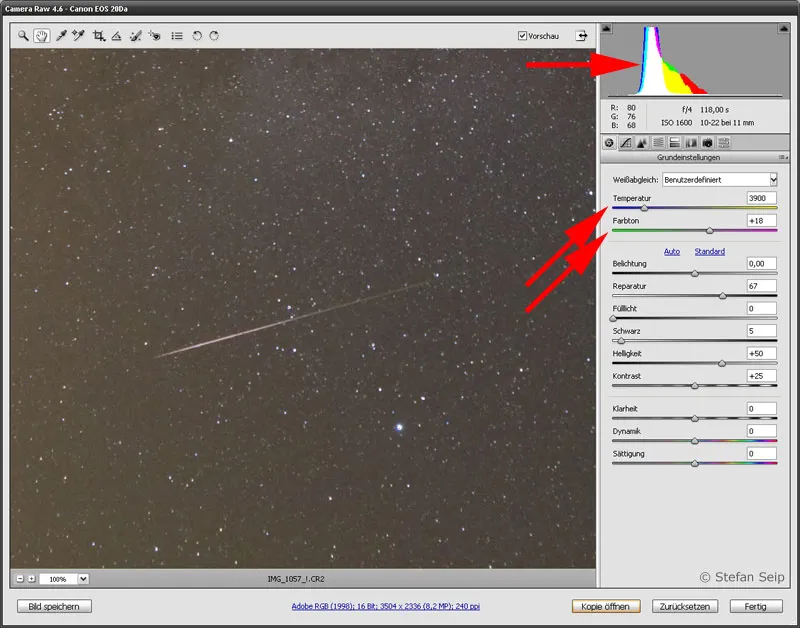Click the Sättigung slider handle
The width and height of the screenshot is (800, 628).
(x=695, y=463)
